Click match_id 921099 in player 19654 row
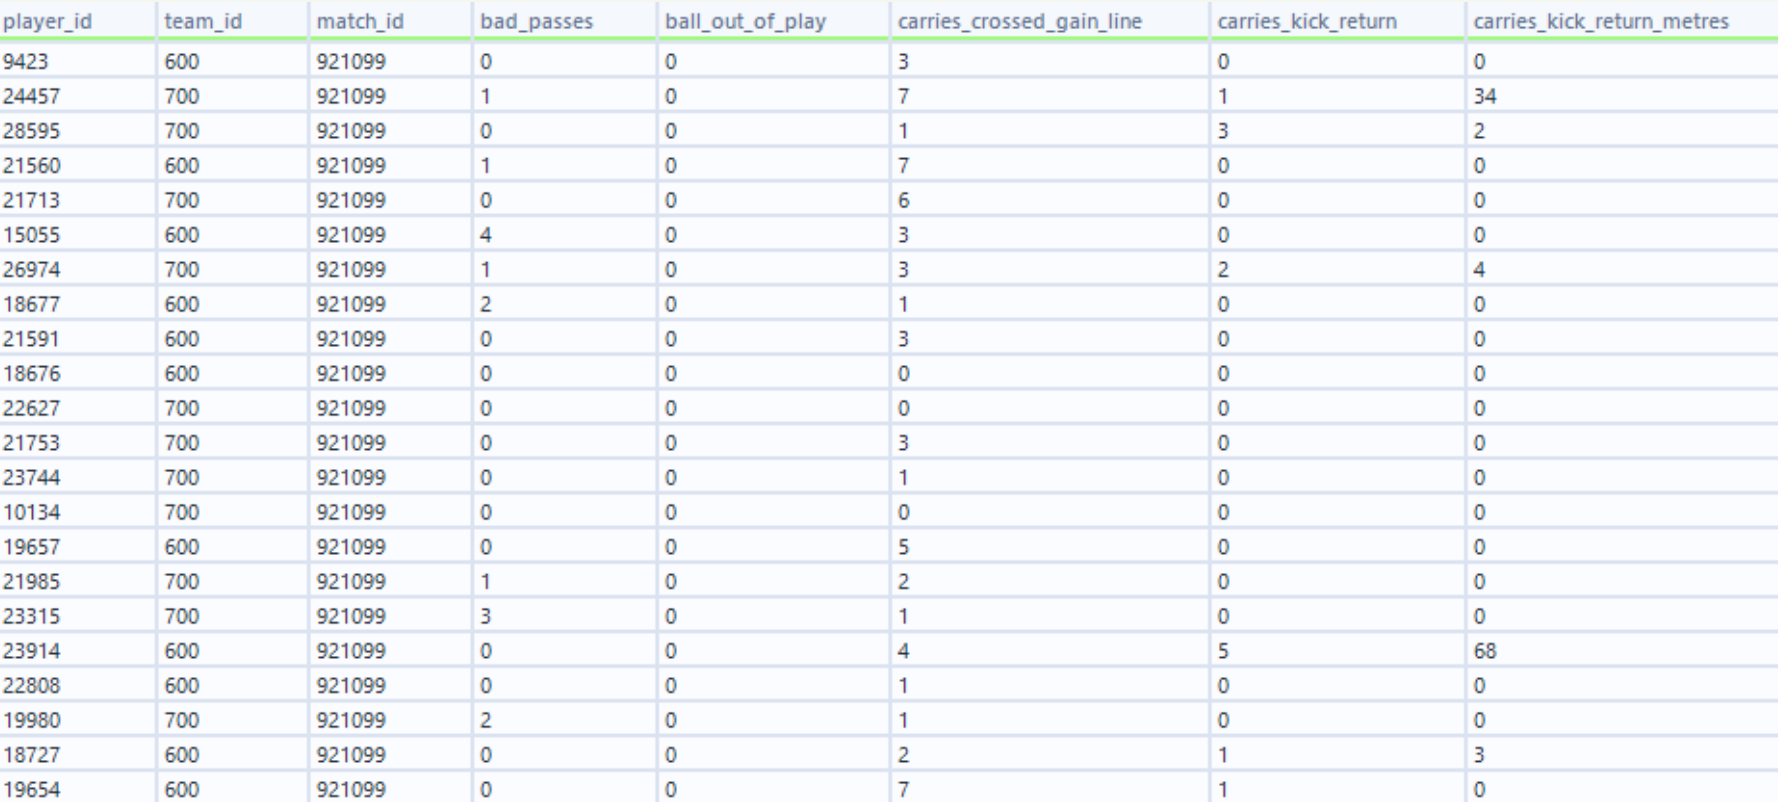This screenshot has width=1778, height=802. pyautogui.click(x=389, y=789)
